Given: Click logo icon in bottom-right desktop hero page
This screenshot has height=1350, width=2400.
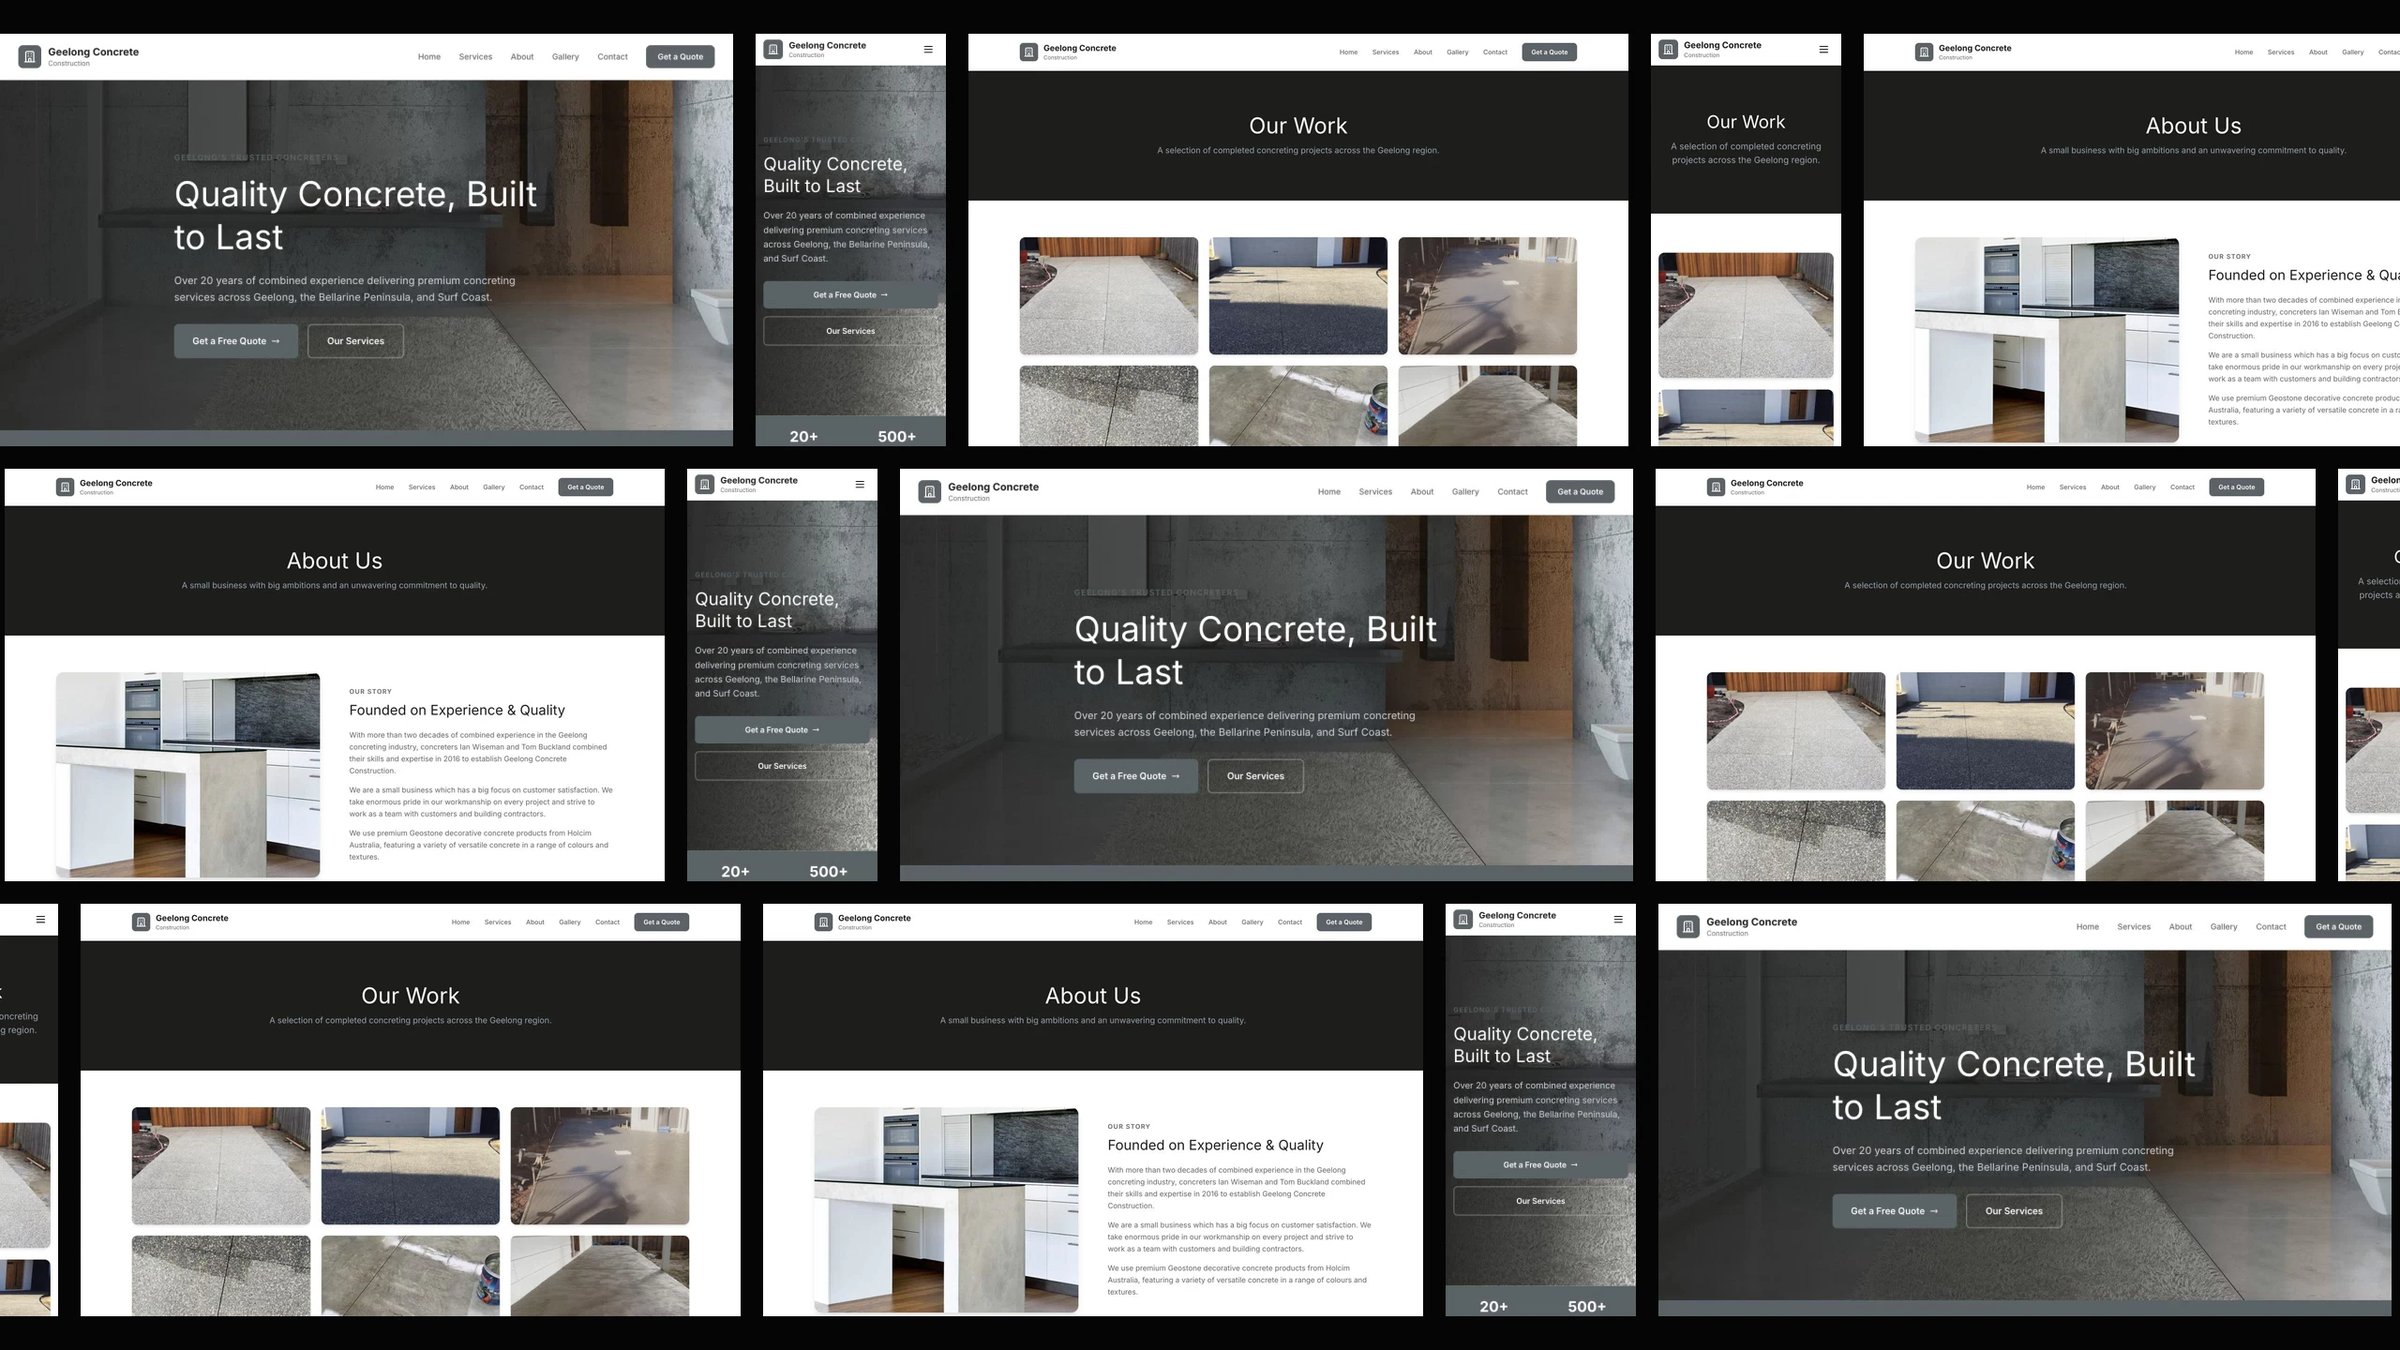Looking at the screenshot, I should [x=1688, y=927].
